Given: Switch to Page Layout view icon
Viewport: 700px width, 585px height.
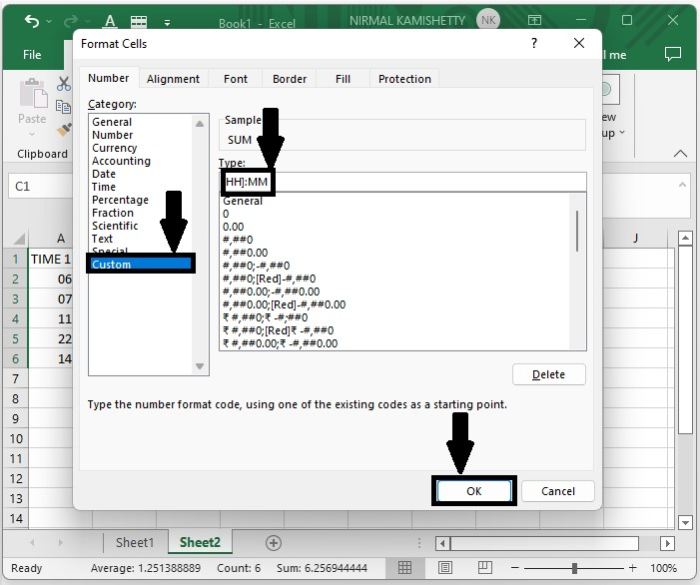Looking at the screenshot, I should pyautogui.click(x=445, y=568).
